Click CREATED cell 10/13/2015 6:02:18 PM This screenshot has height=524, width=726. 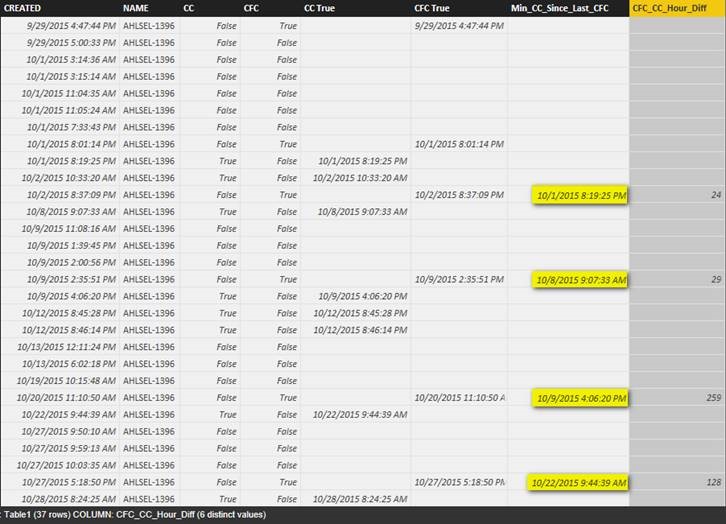[69, 364]
